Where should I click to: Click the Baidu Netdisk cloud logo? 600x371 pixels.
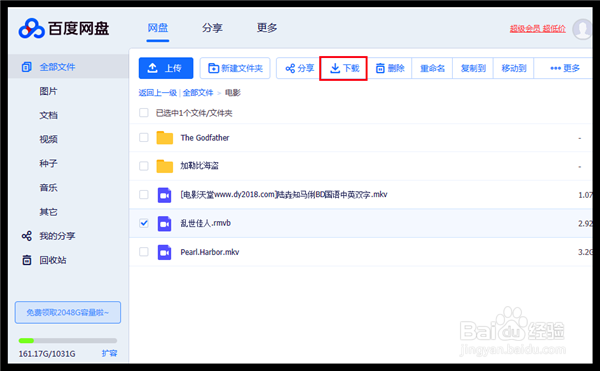click(x=31, y=28)
